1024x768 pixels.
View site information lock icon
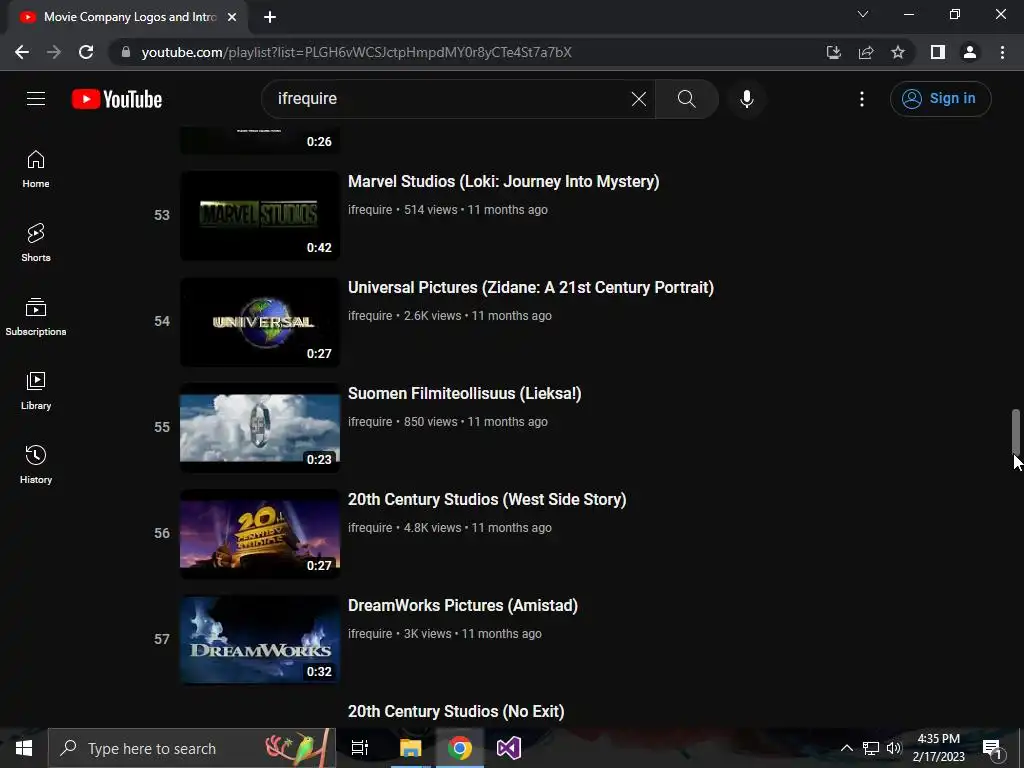pyautogui.click(x=126, y=52)
